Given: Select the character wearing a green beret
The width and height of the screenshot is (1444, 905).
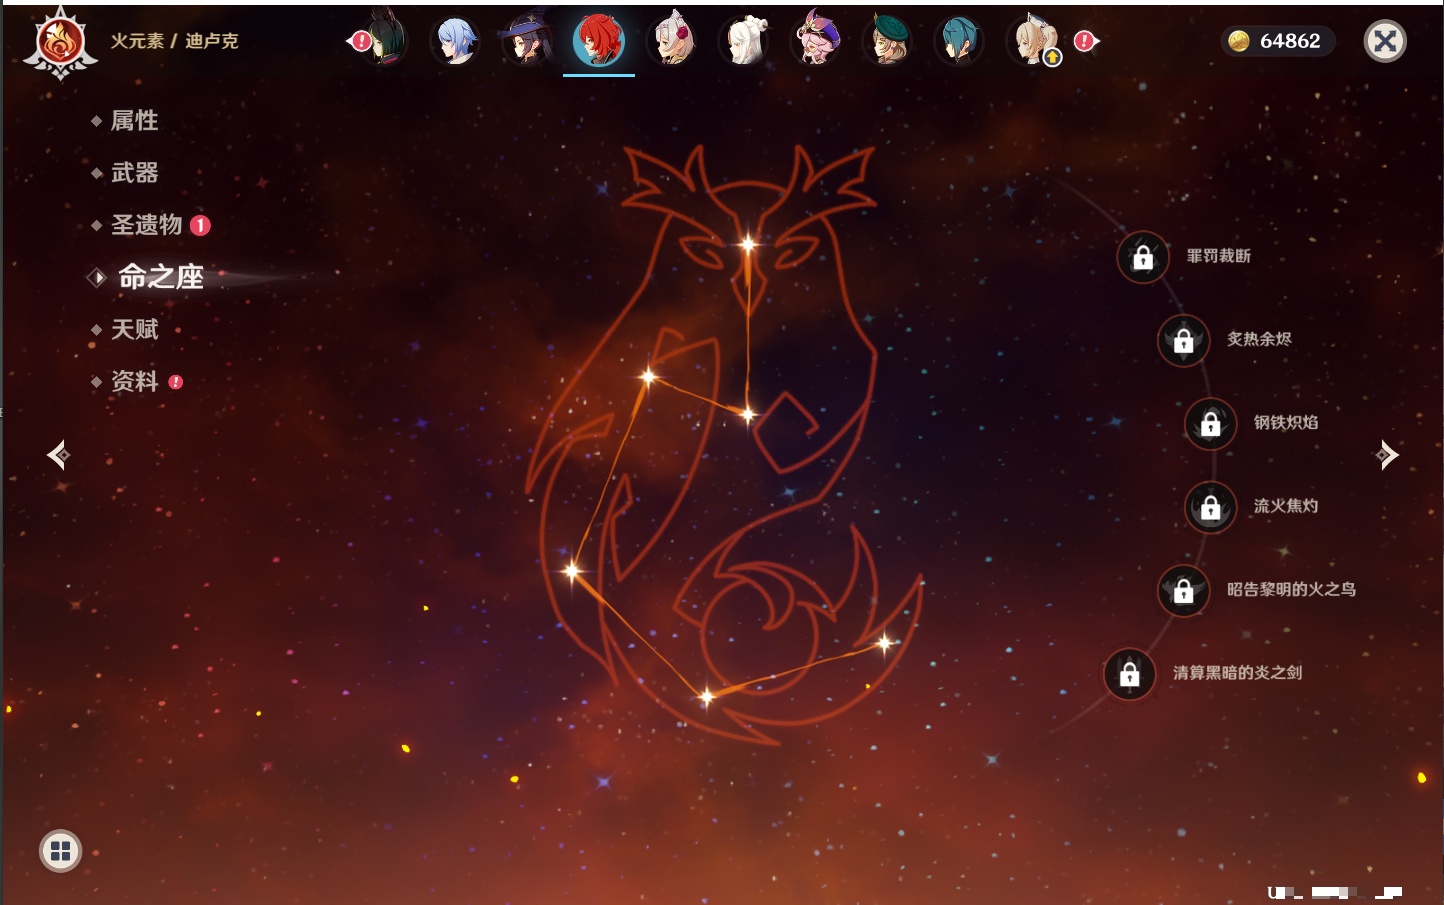Looking at the screenshot, I should (887, 42).
